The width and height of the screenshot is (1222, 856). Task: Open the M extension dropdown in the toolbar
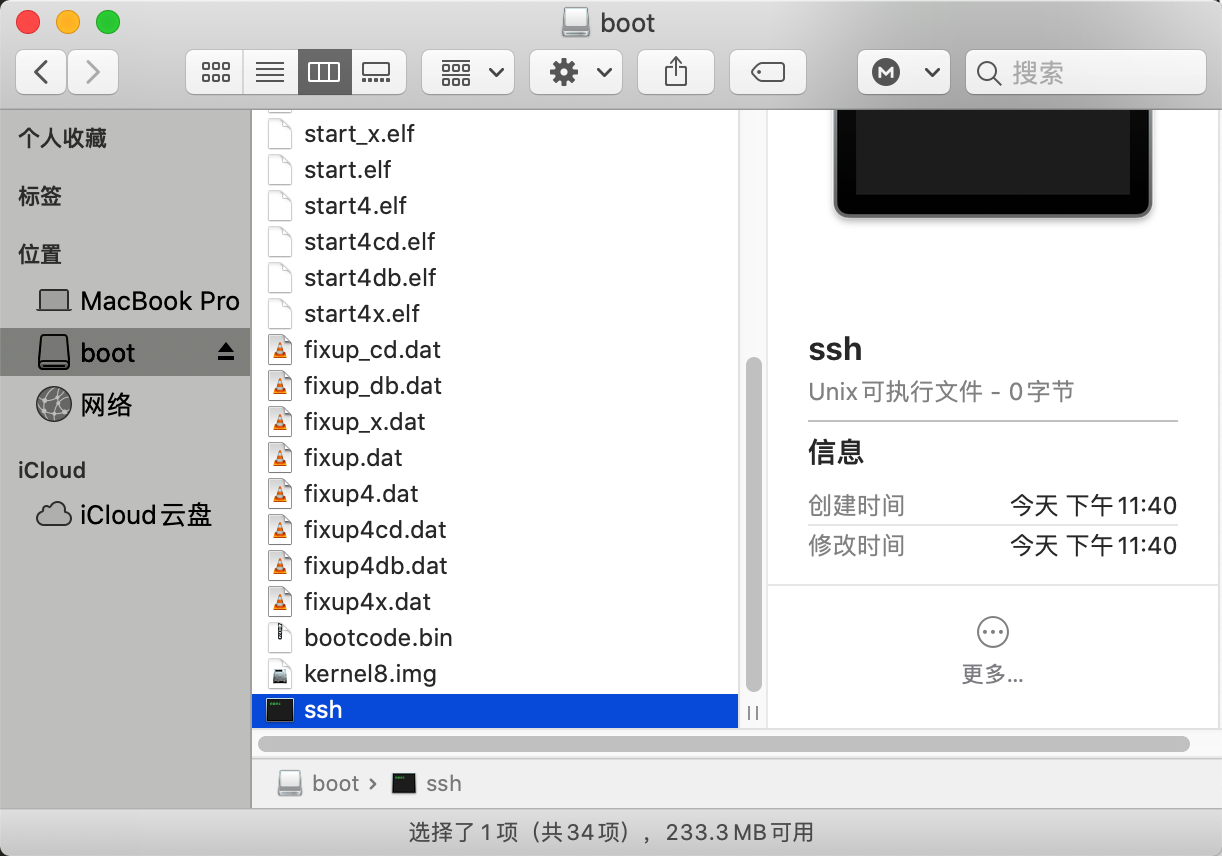(x=903, y=72)
